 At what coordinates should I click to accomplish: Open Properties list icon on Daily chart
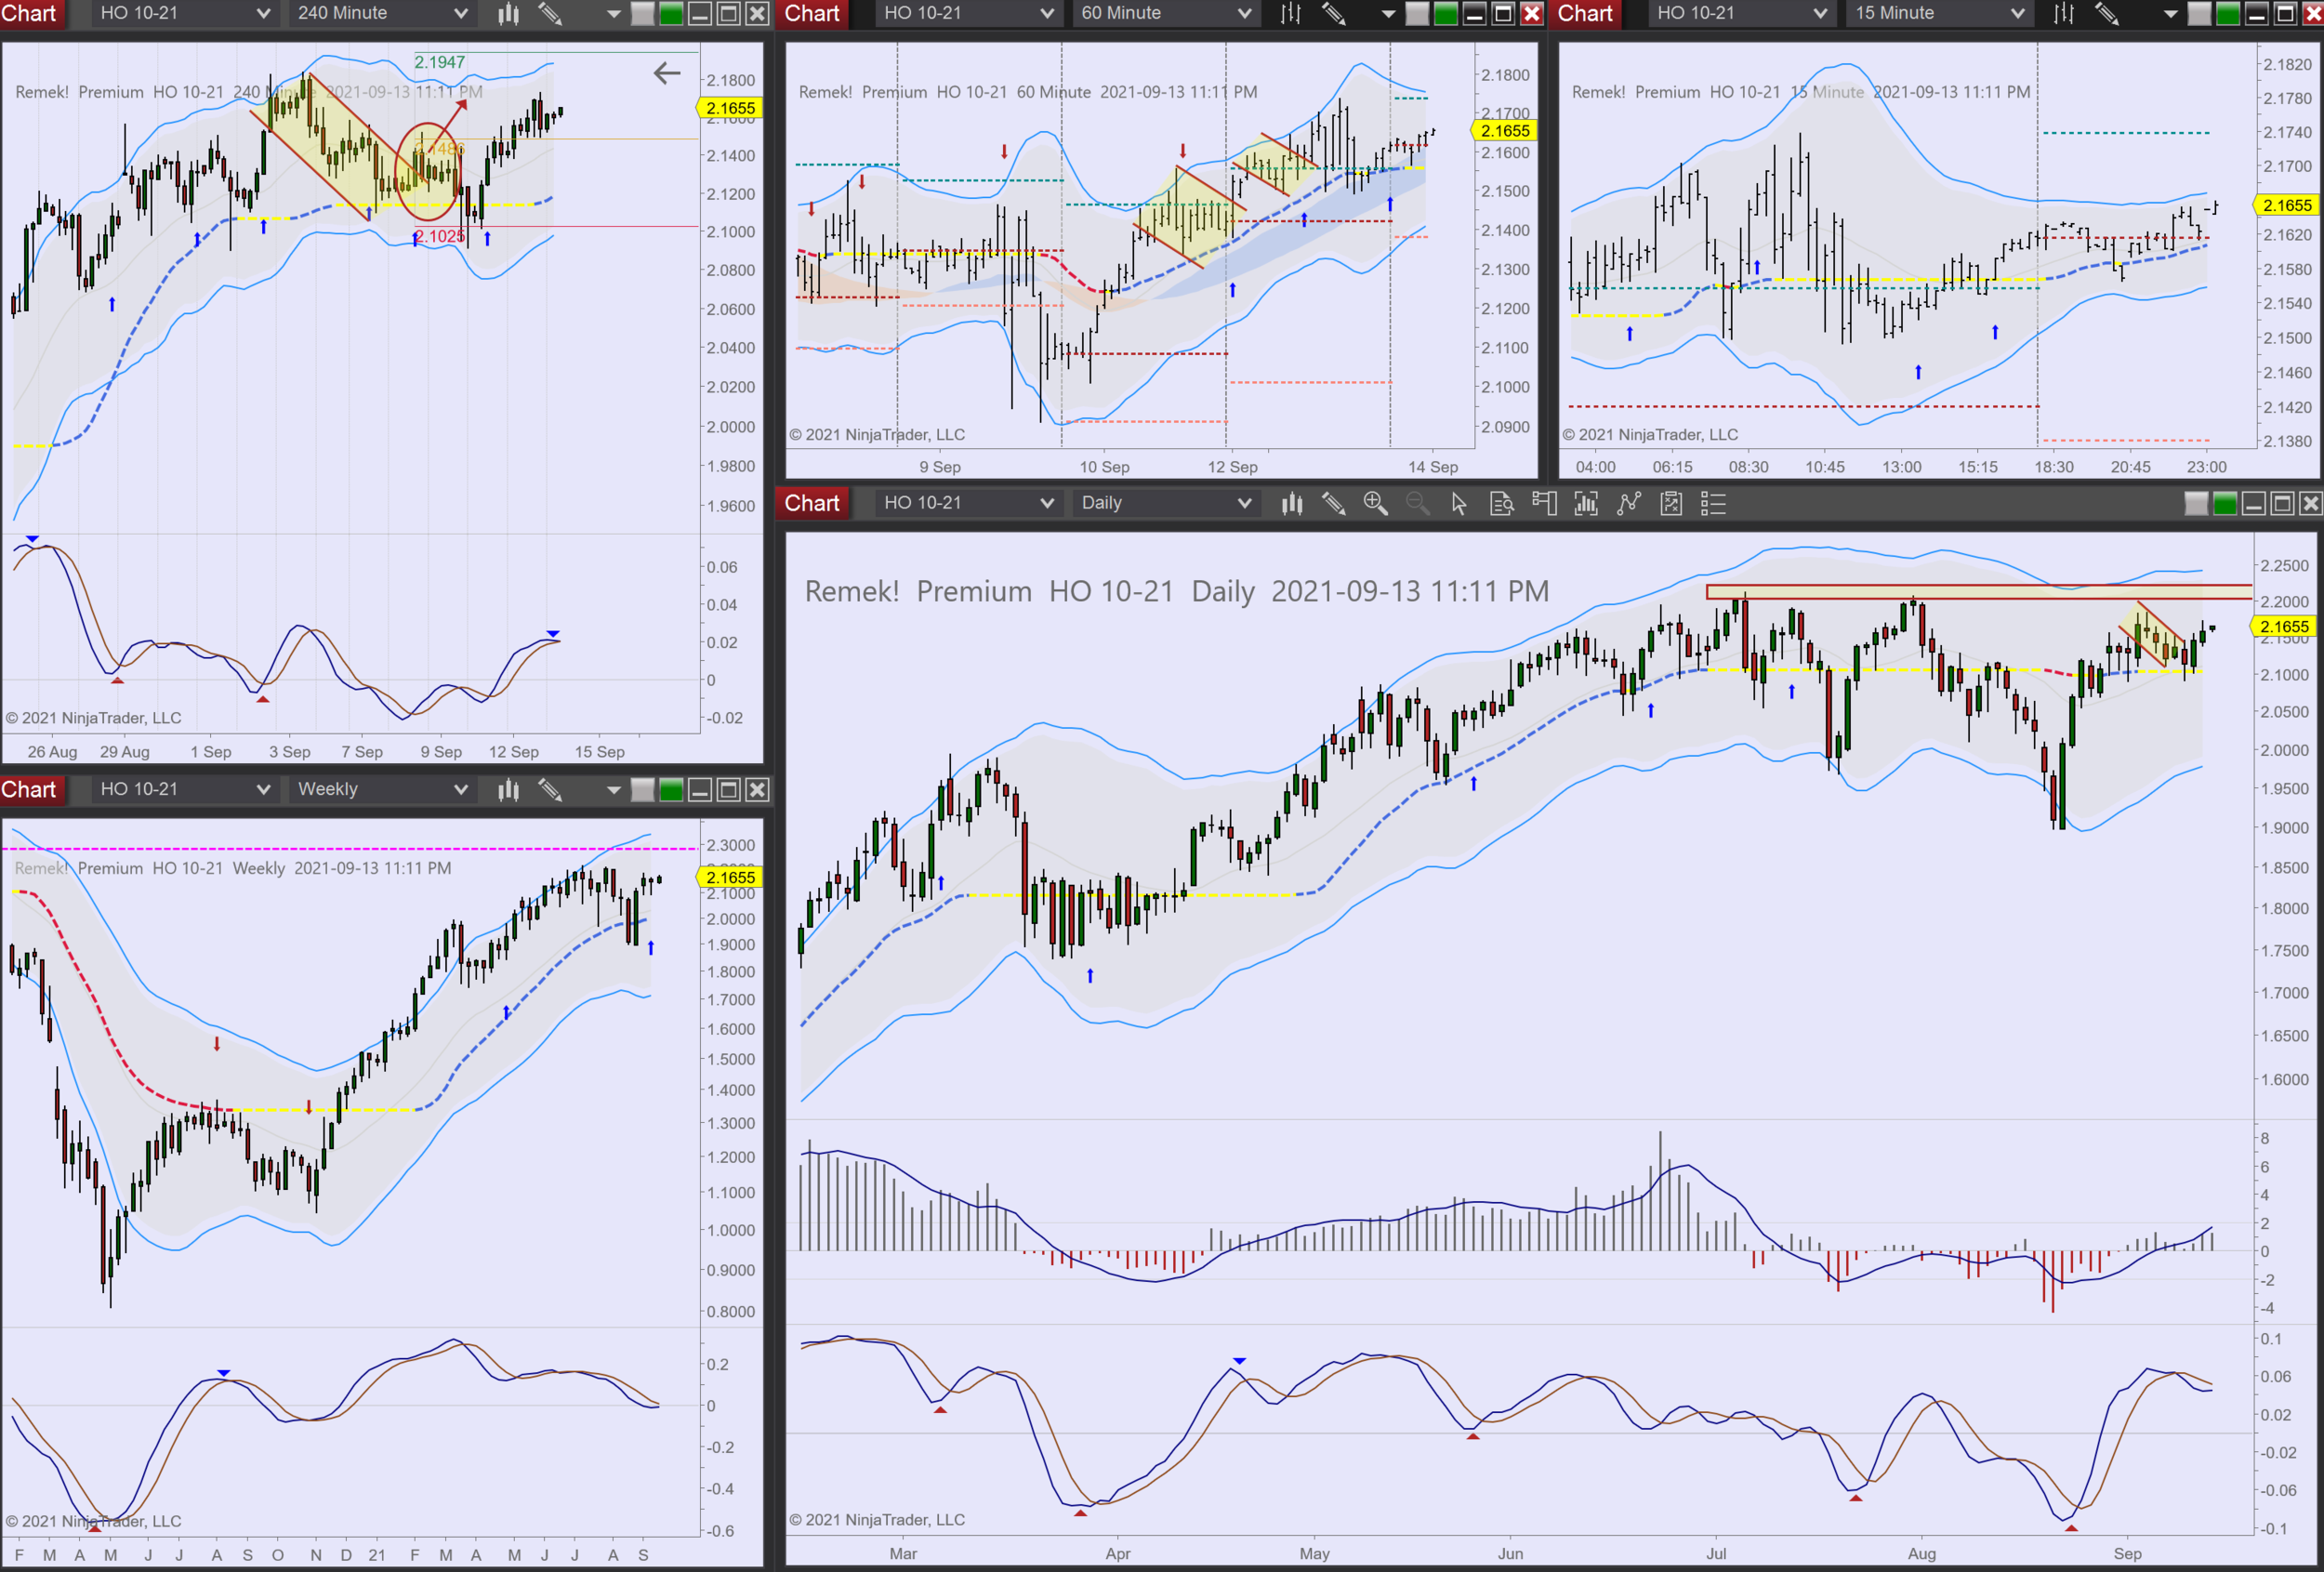(1713, 504)
